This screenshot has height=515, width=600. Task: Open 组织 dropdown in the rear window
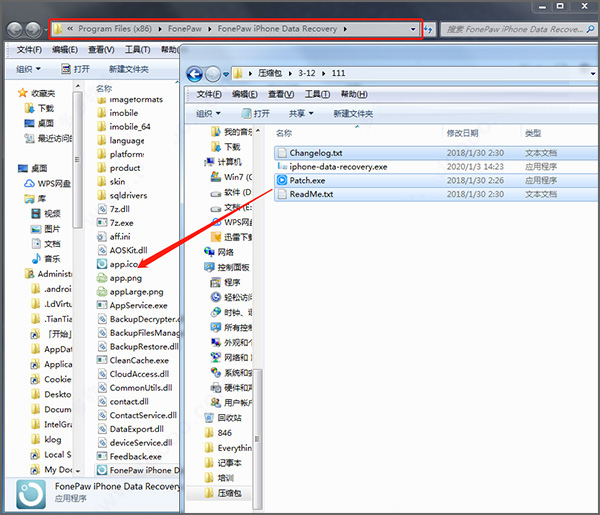click(x=28, y=69)
